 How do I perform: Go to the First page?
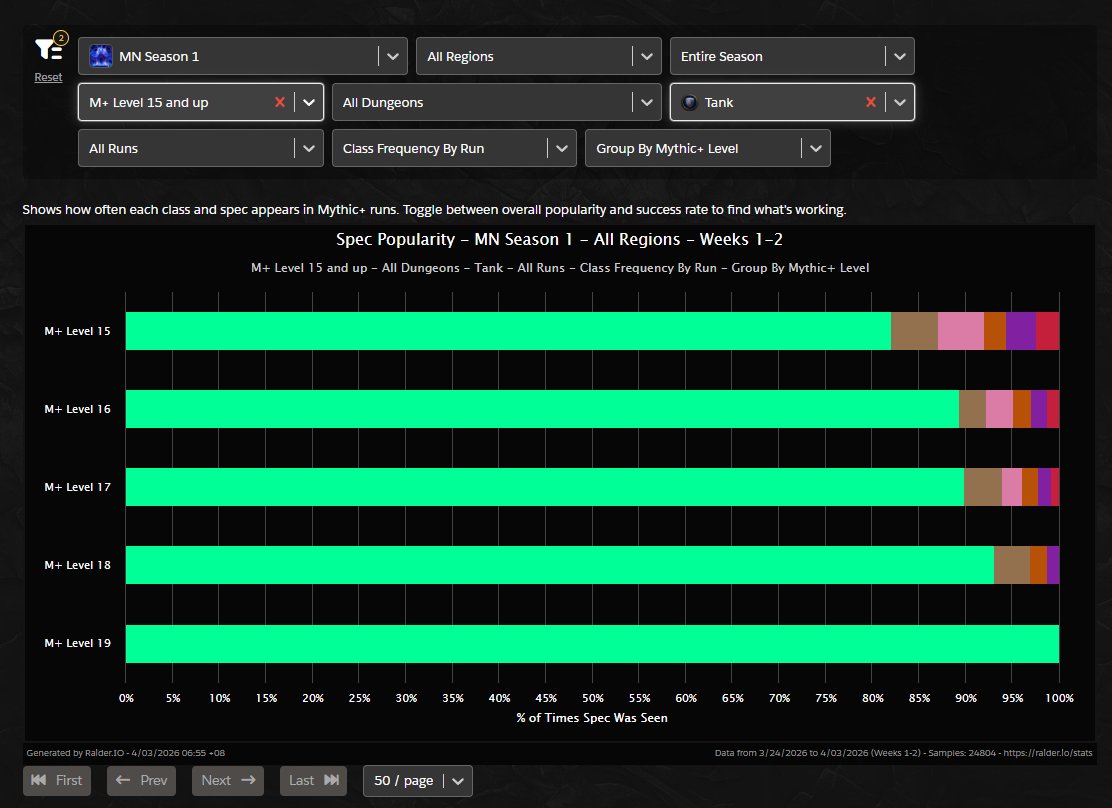coord(57,780)
